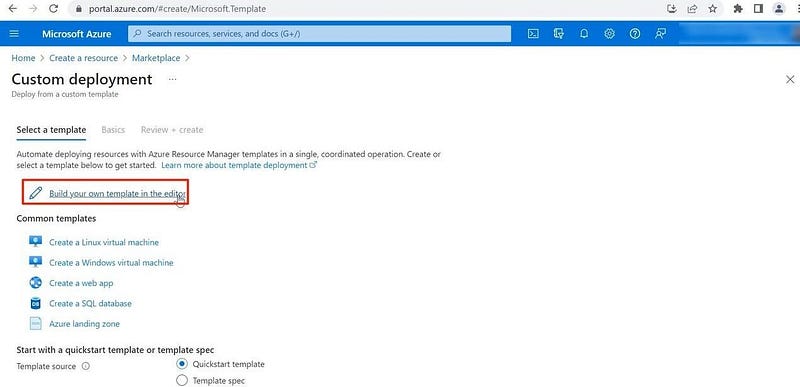The image size is (800, 387).
Task: Reload the page with the refresh icon
Action: 53,9
